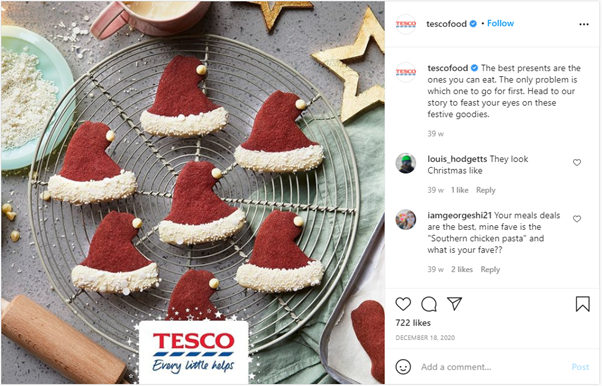The image size is (602, 386).
Task: Open Tesco profile picture in header
Action: tap(406, 24)
